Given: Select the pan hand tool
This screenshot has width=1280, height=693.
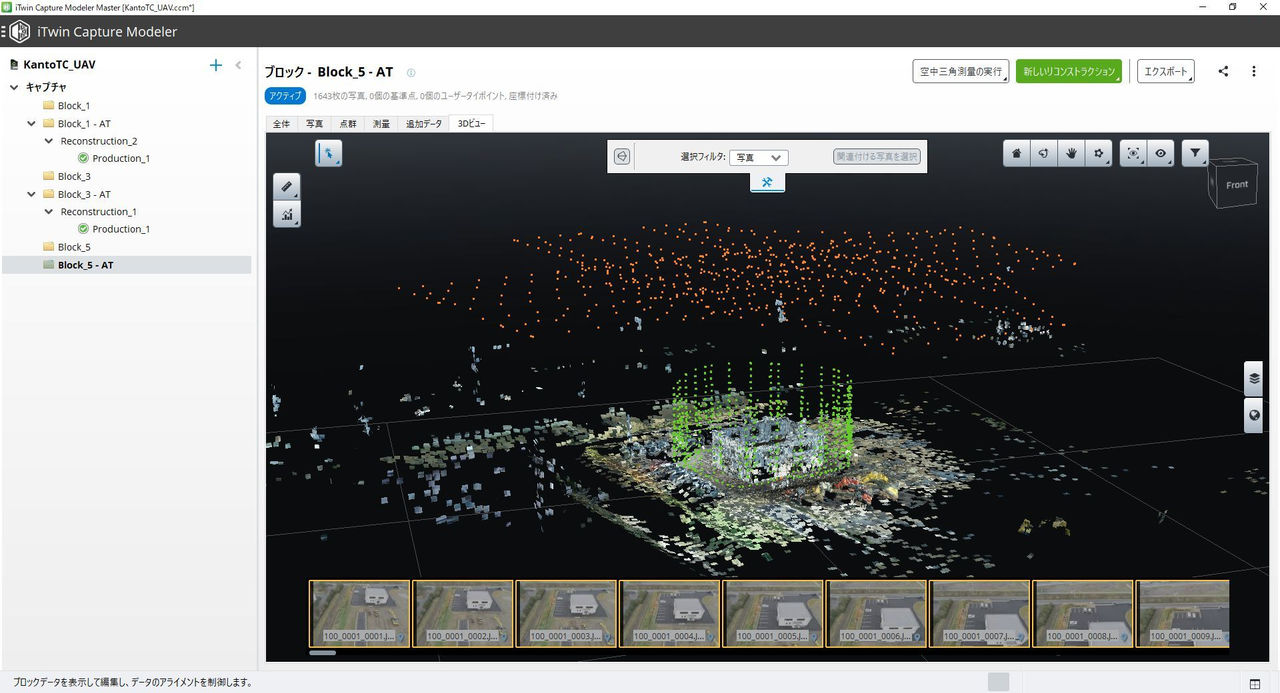Looking at the screenshot, I should pos(1071,153).
